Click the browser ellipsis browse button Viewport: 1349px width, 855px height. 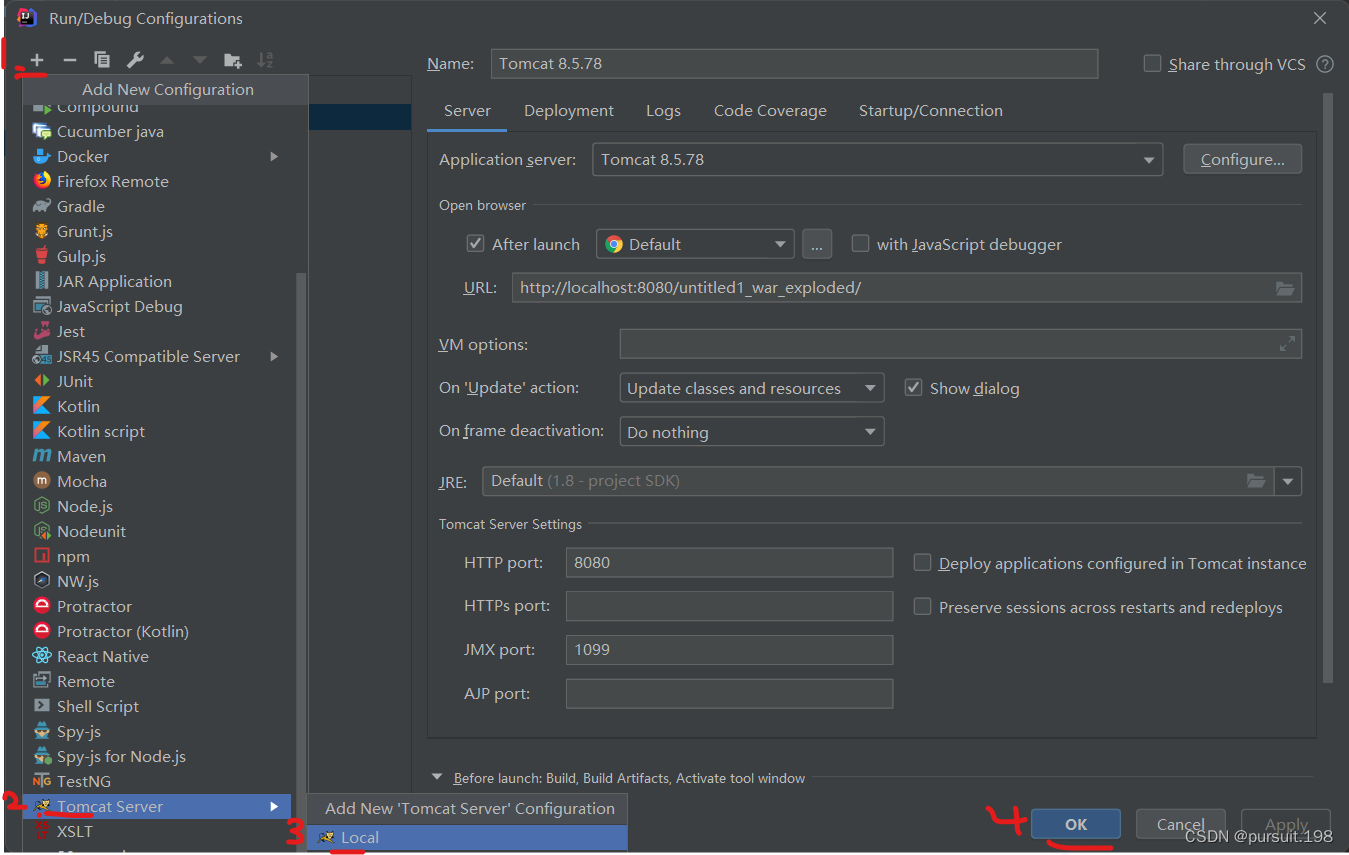click(x=817, y=244)
